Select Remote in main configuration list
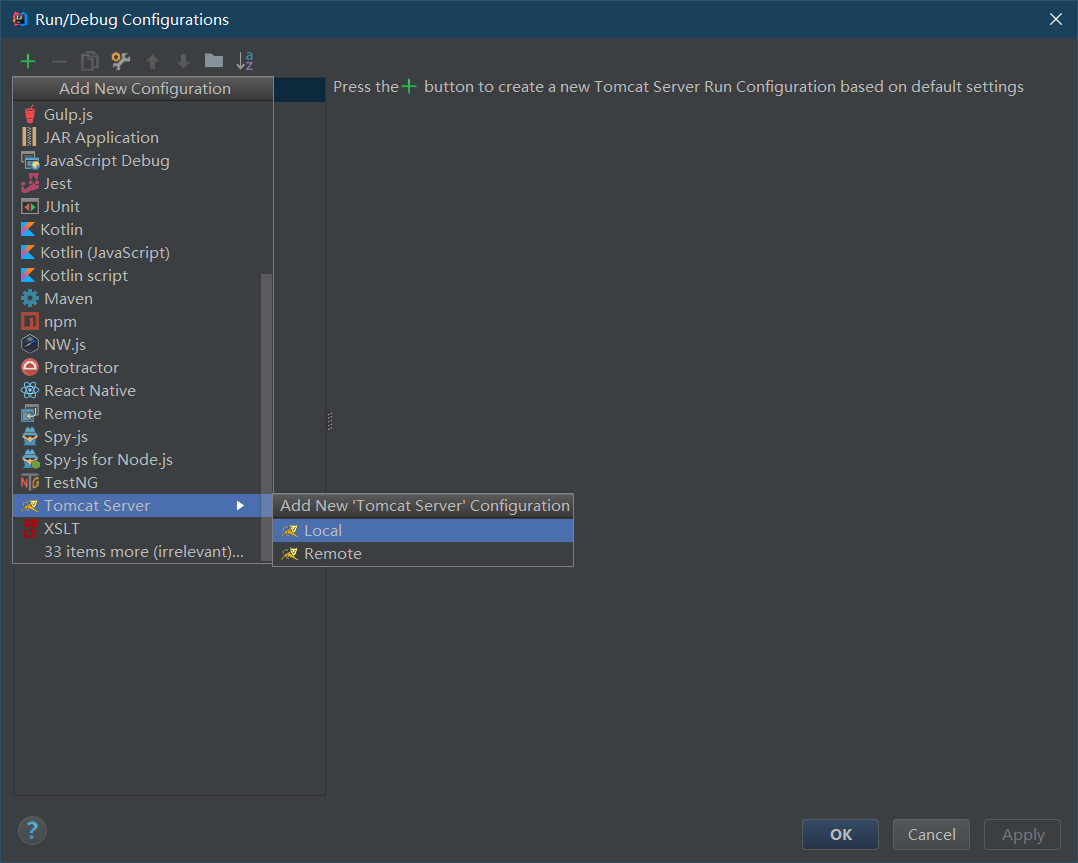 click(x=138, y=413)
